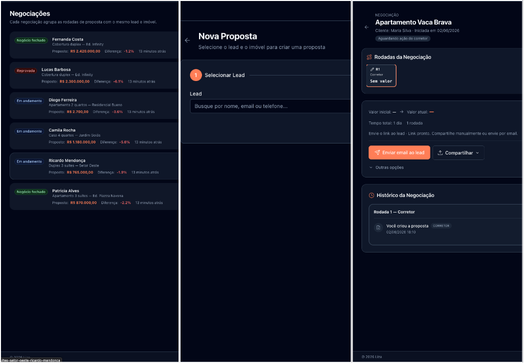The image size is (524, 363).
Task: Click the clock icon beside Histórico da Negociação
Action: (x=371, y=195)
